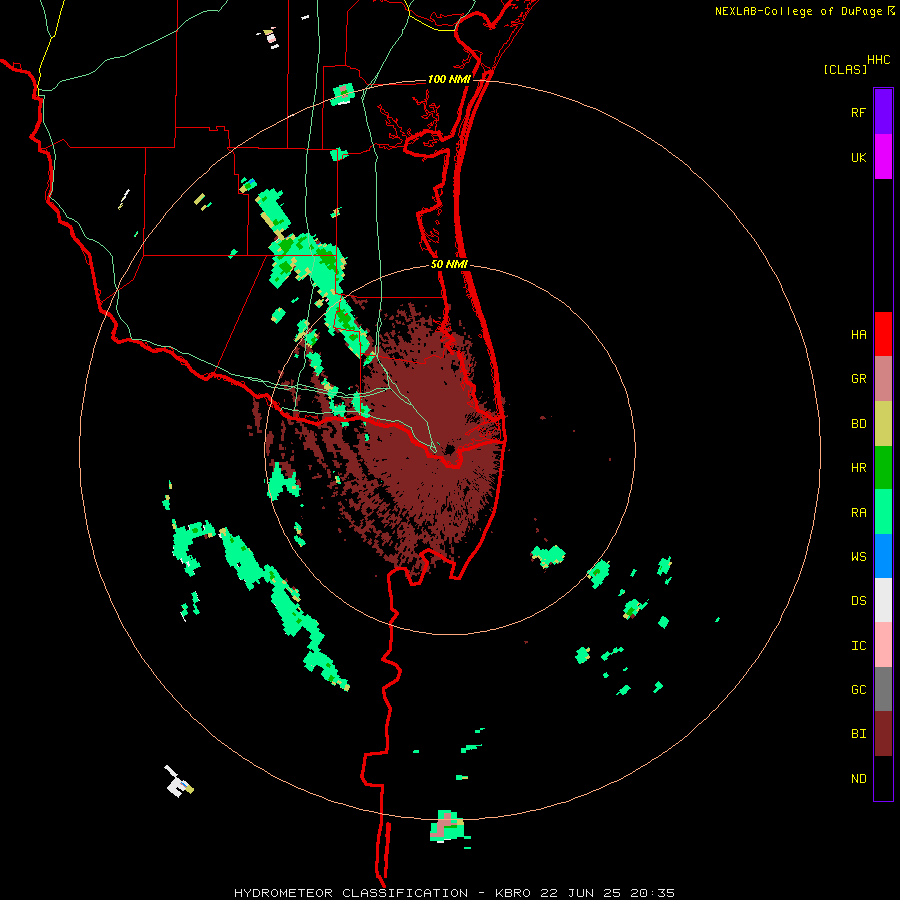
Task: Click the BD legend label
Action: [858, 424]
